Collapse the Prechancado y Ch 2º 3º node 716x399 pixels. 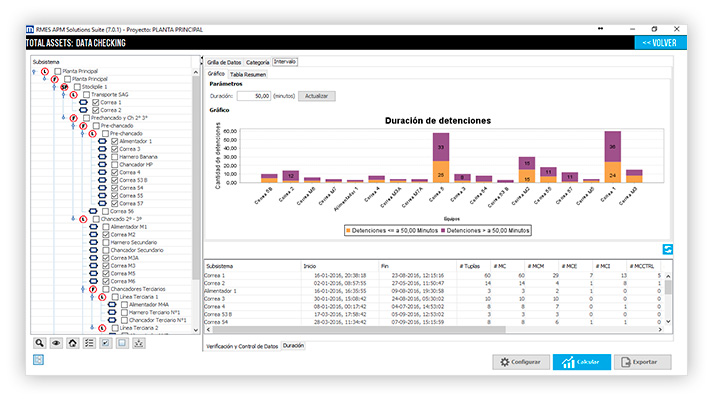click(63, 118)
